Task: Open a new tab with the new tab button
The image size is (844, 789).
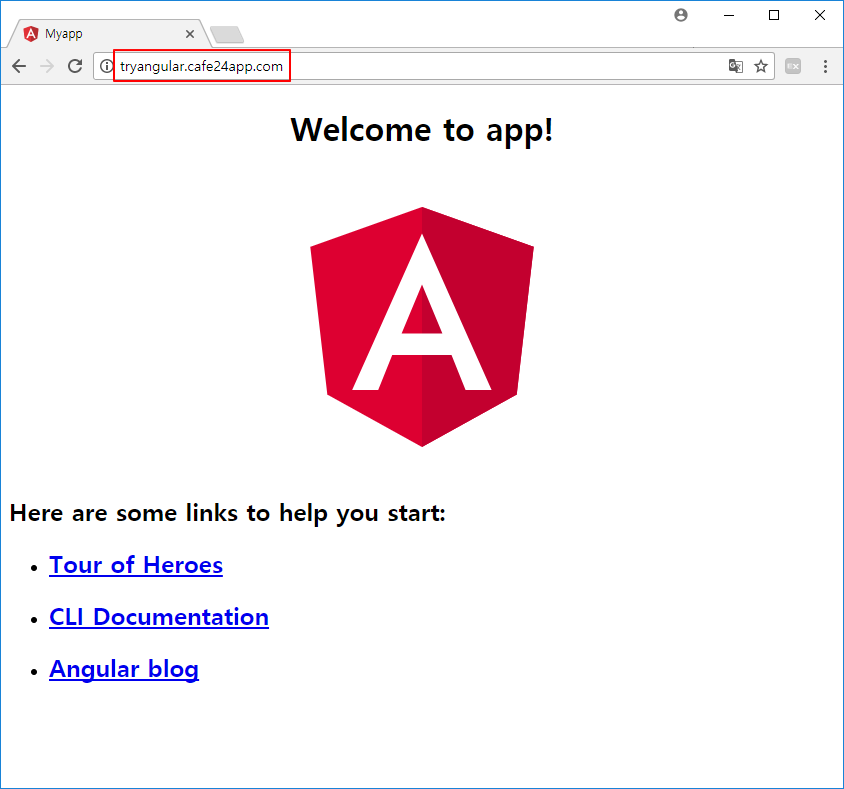Action: pyautogui.click(x=227, y=34)
